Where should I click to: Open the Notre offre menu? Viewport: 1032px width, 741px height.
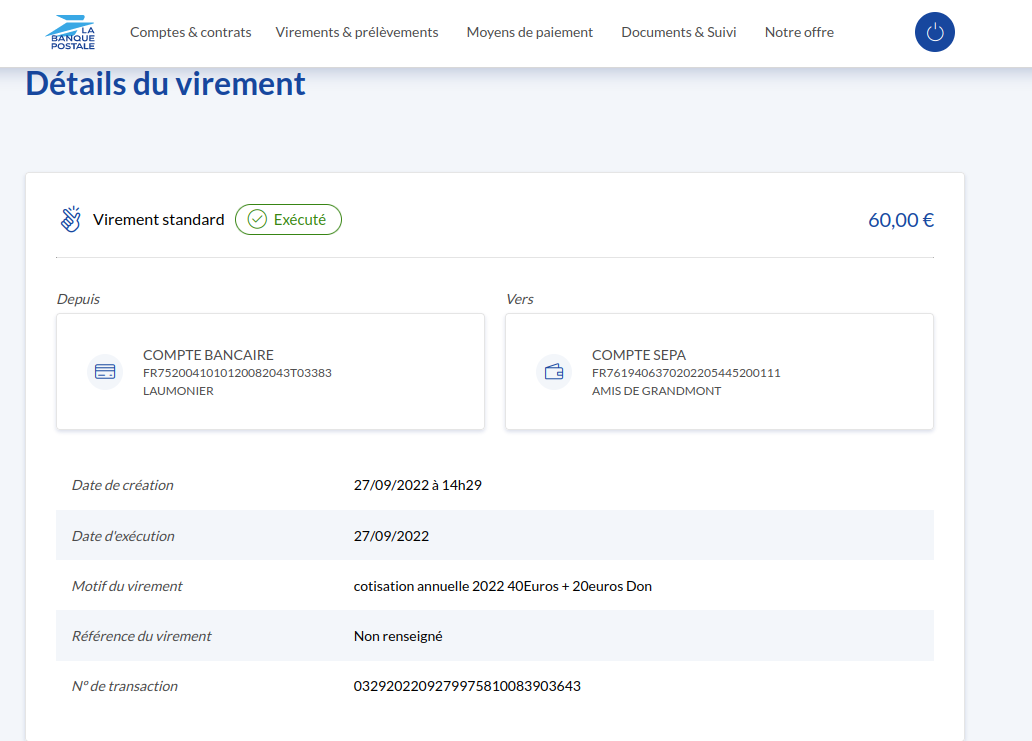[x=799, y=32]
